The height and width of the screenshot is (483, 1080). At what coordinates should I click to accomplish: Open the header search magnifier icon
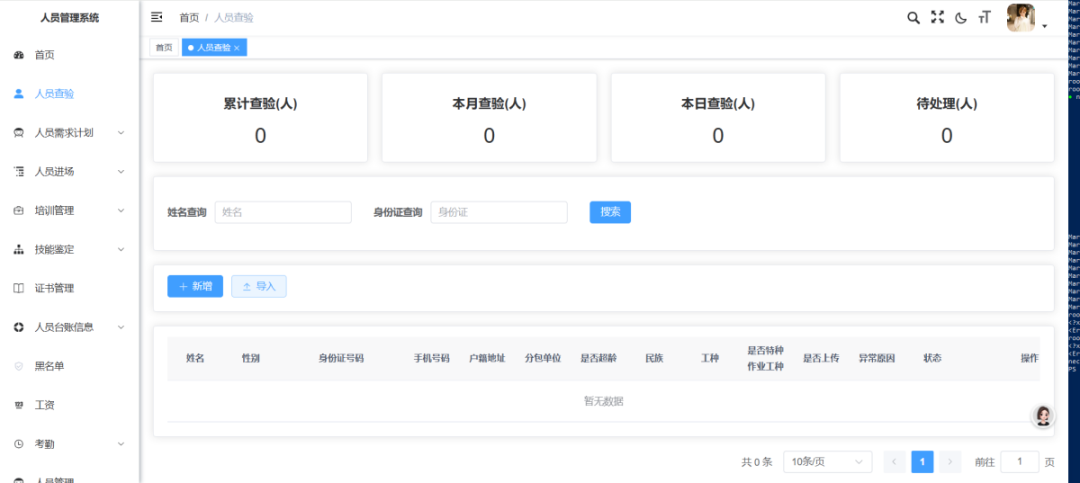913,18
